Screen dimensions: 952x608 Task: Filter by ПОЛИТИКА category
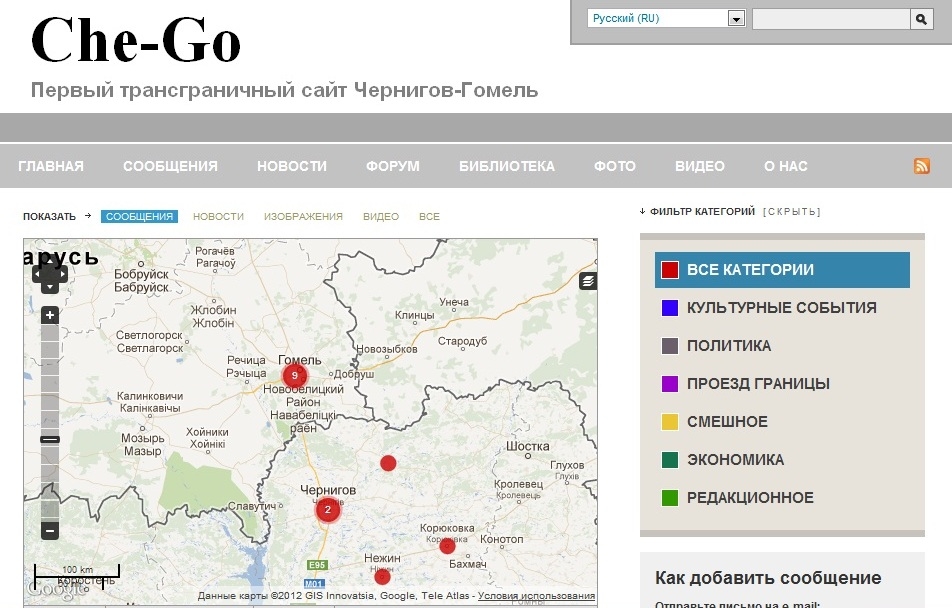point(728,346)
